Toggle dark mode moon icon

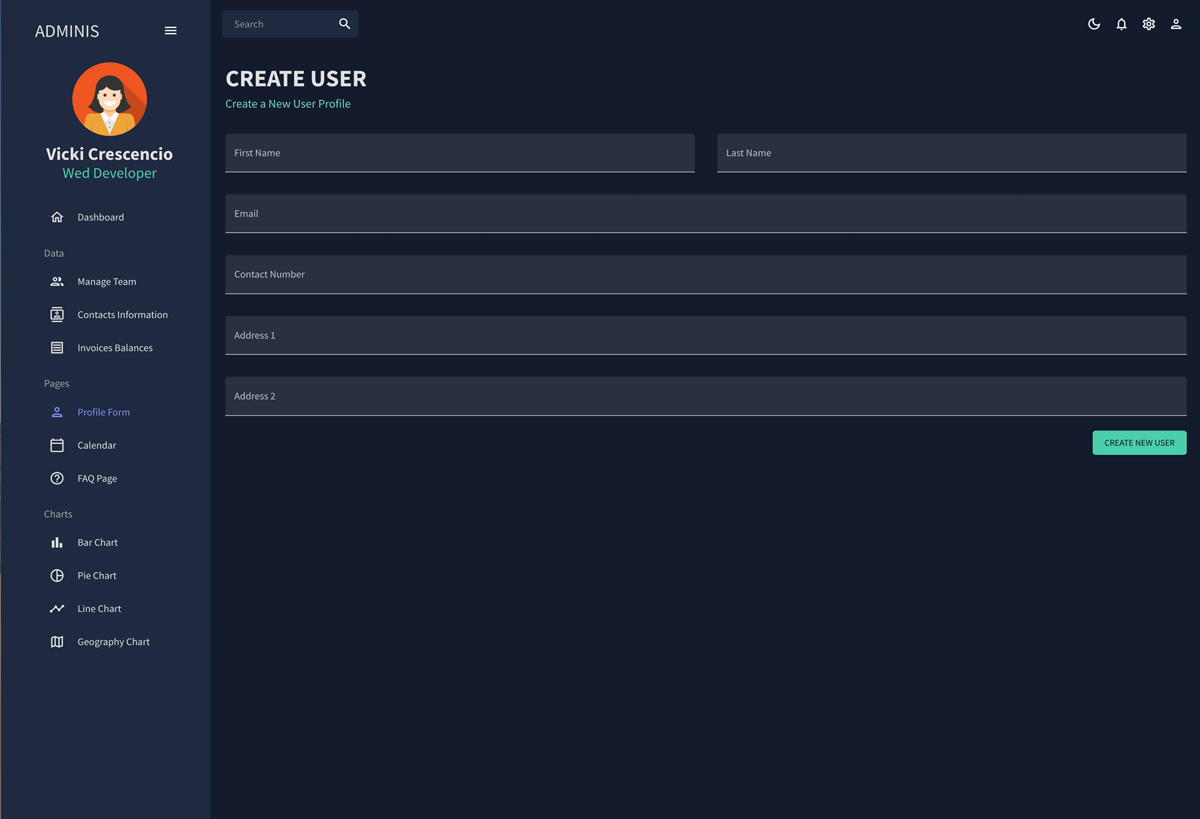pyautogui.click(x=1094, y=24)
